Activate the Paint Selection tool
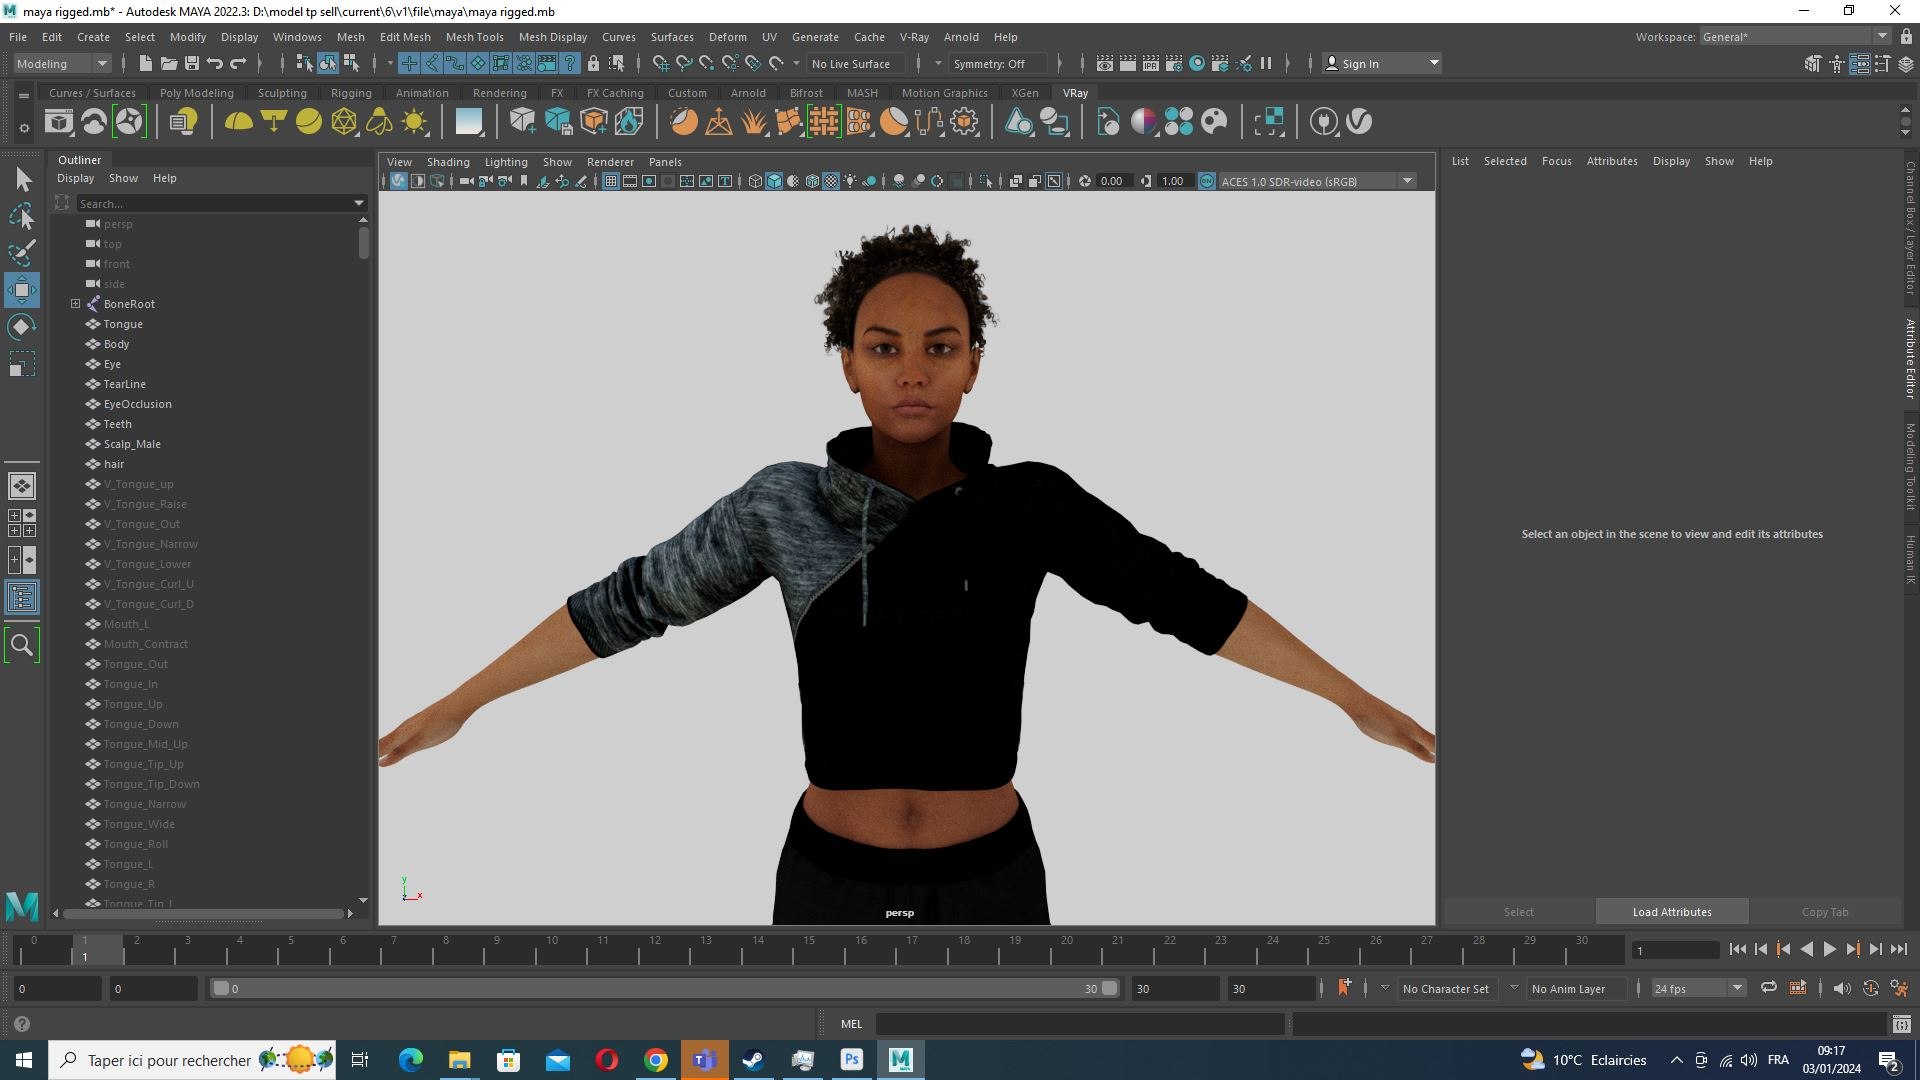The height and width of the screenshot is (1080, 1920). tap(22, 252)
